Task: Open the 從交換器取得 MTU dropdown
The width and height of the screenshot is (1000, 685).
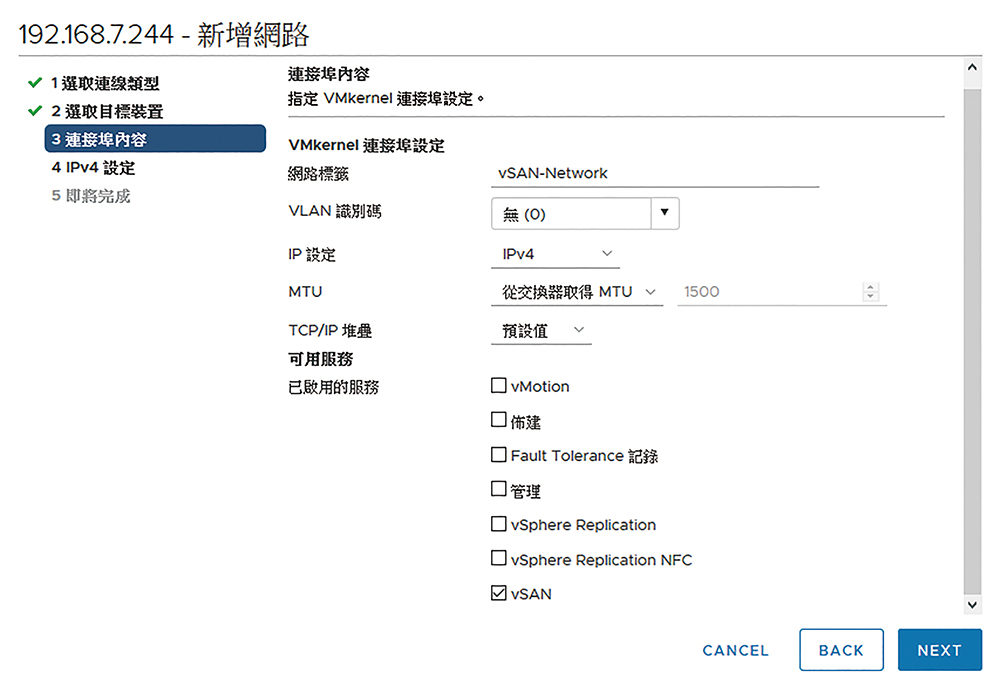Action: [577, 291]
